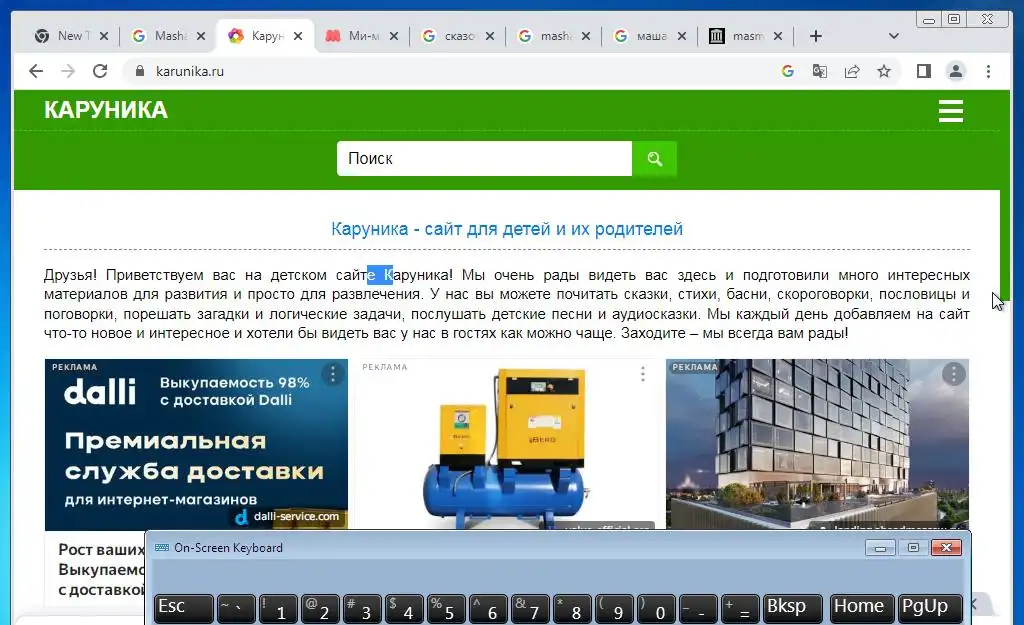Viewport: 1024px width, 625px height.
Task: Open the compressor ad image
Action: [x=507, y=444]
